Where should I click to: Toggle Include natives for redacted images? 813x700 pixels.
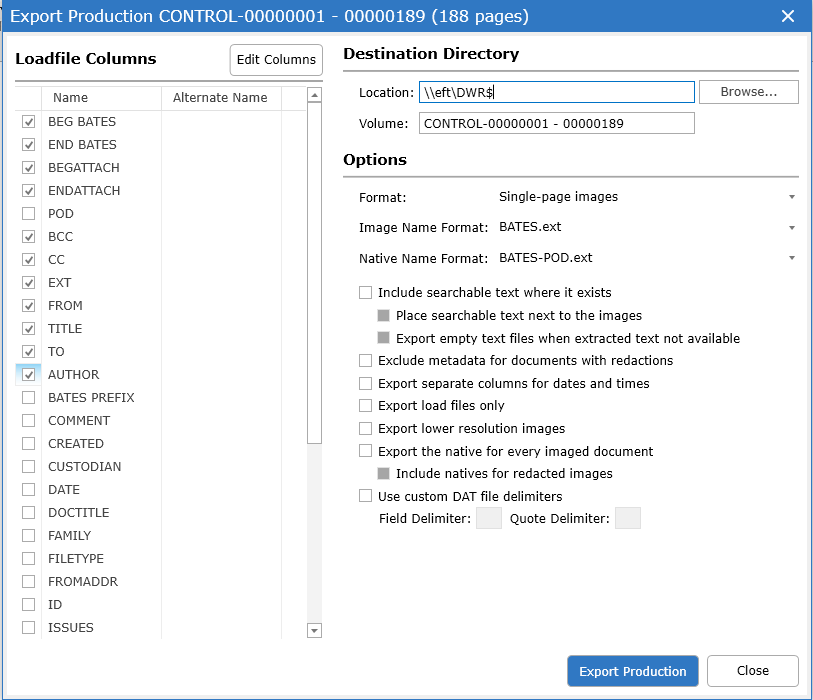pyautogui.click(x=384, y=473)
